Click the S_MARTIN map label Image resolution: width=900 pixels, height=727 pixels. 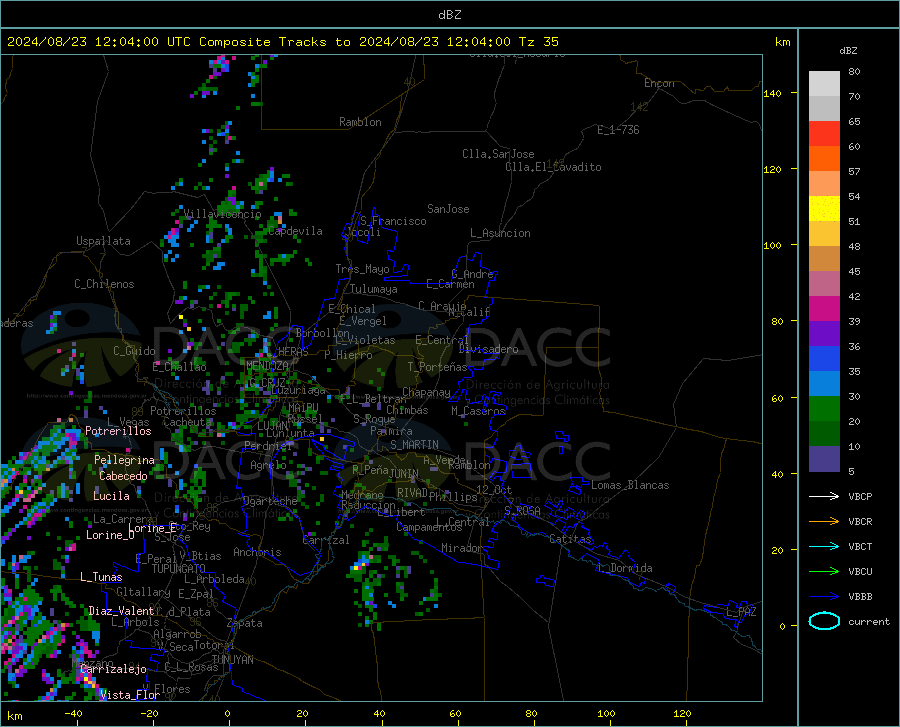414,445
